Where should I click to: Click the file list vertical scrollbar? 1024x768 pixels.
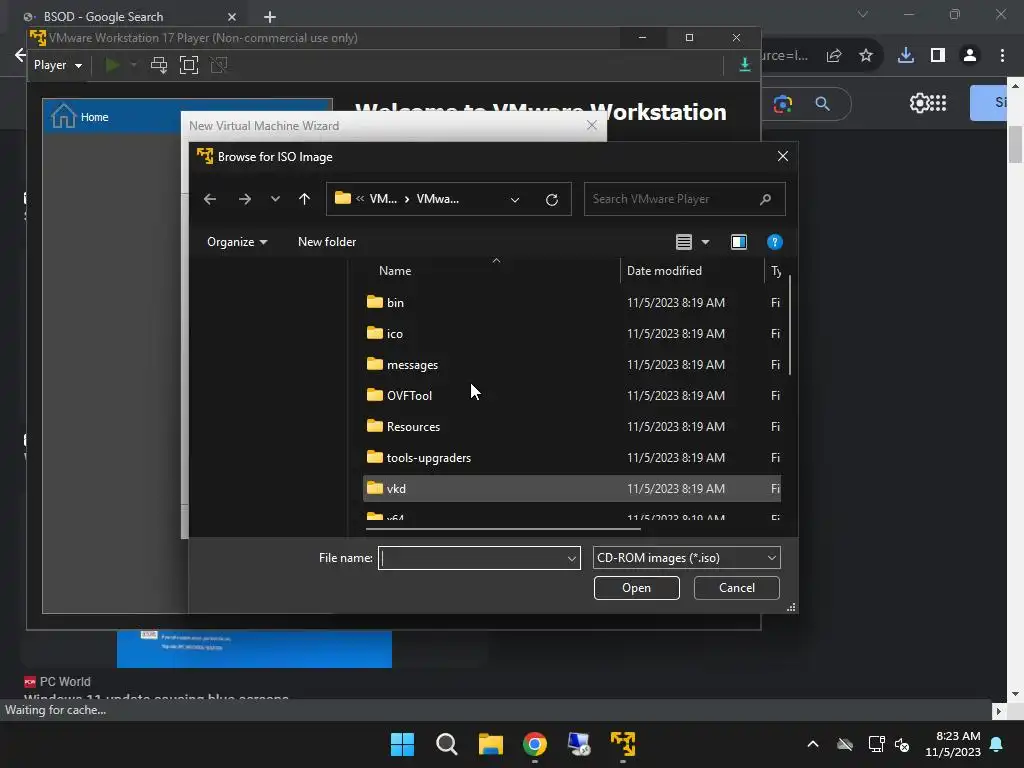[790, 325]
